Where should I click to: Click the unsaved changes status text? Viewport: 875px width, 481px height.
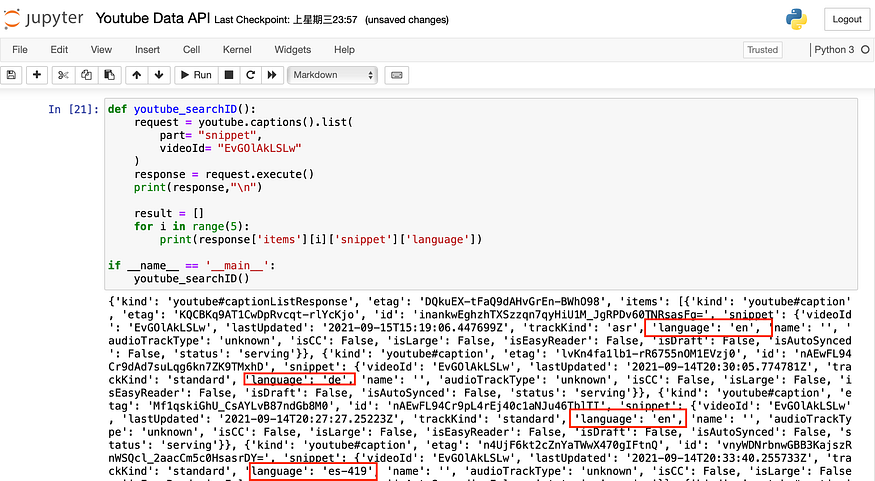tap(407, 20)
